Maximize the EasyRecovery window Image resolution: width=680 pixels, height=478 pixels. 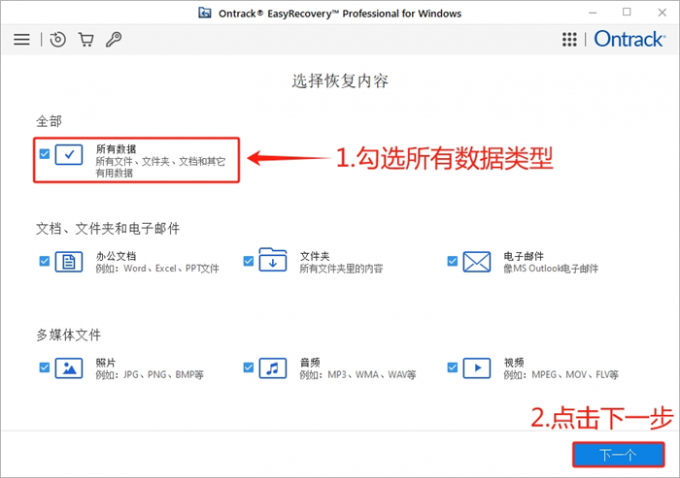click(x=627, y=12)
